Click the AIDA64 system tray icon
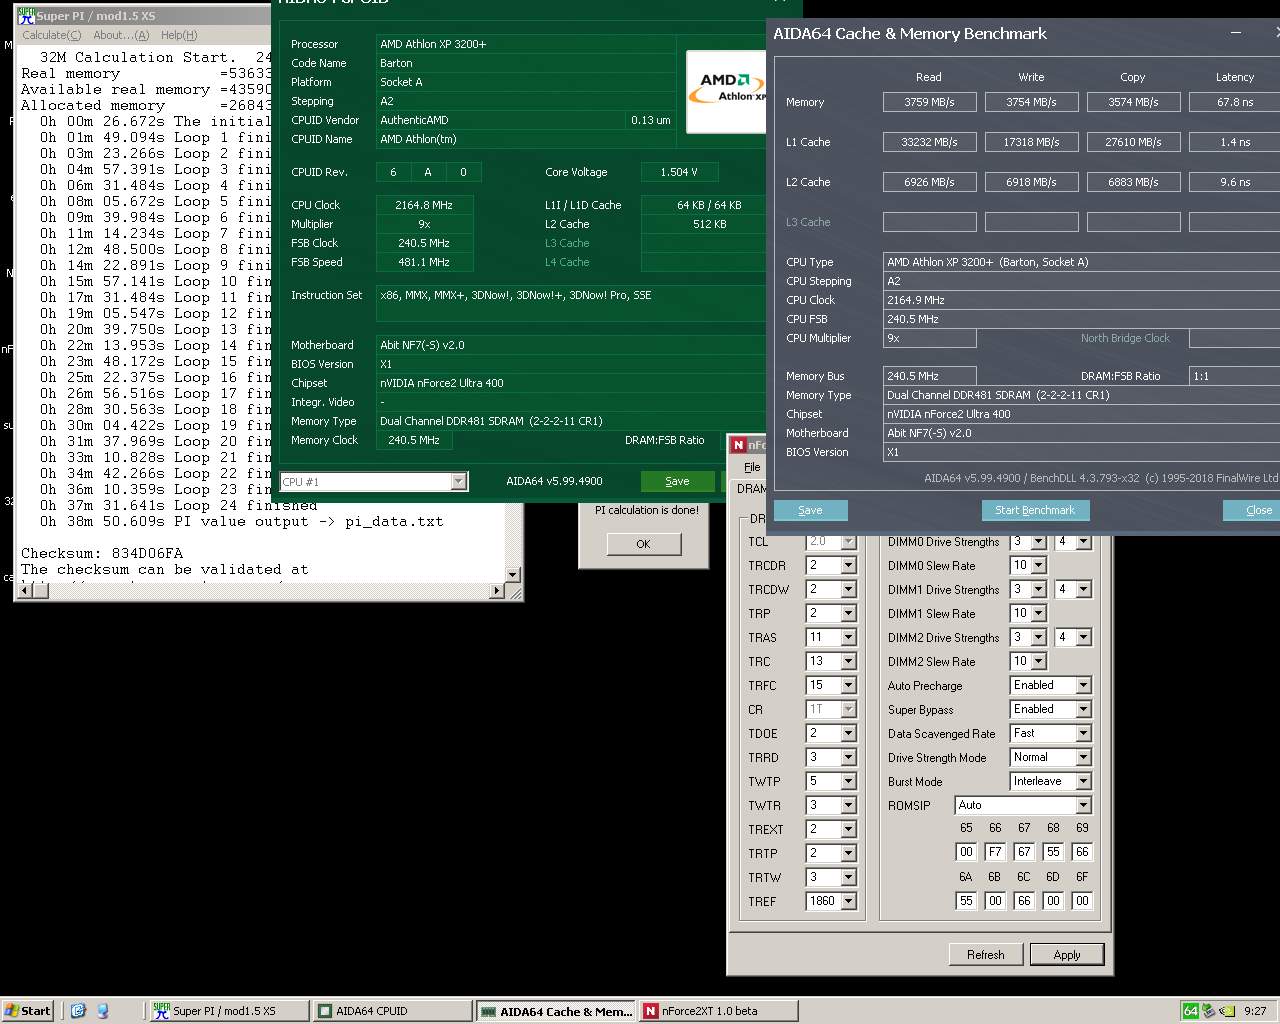The height and width of the screenshot is (1024, 1280). click(1190, 1011)
